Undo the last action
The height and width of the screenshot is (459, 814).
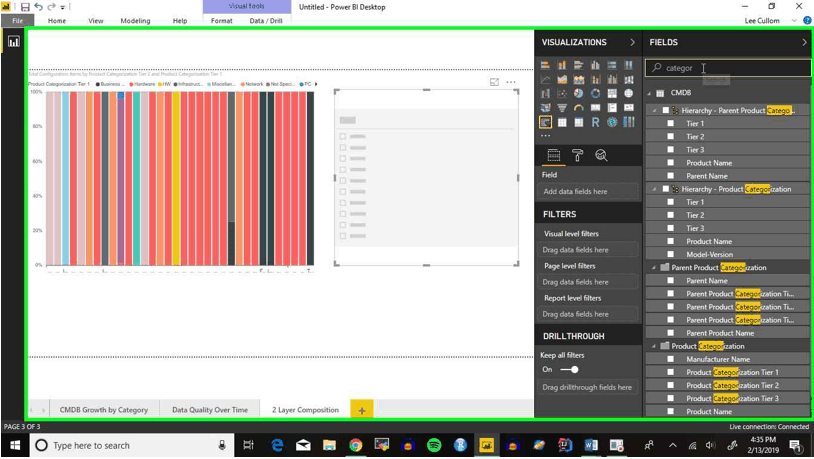(x=38, y=7)
